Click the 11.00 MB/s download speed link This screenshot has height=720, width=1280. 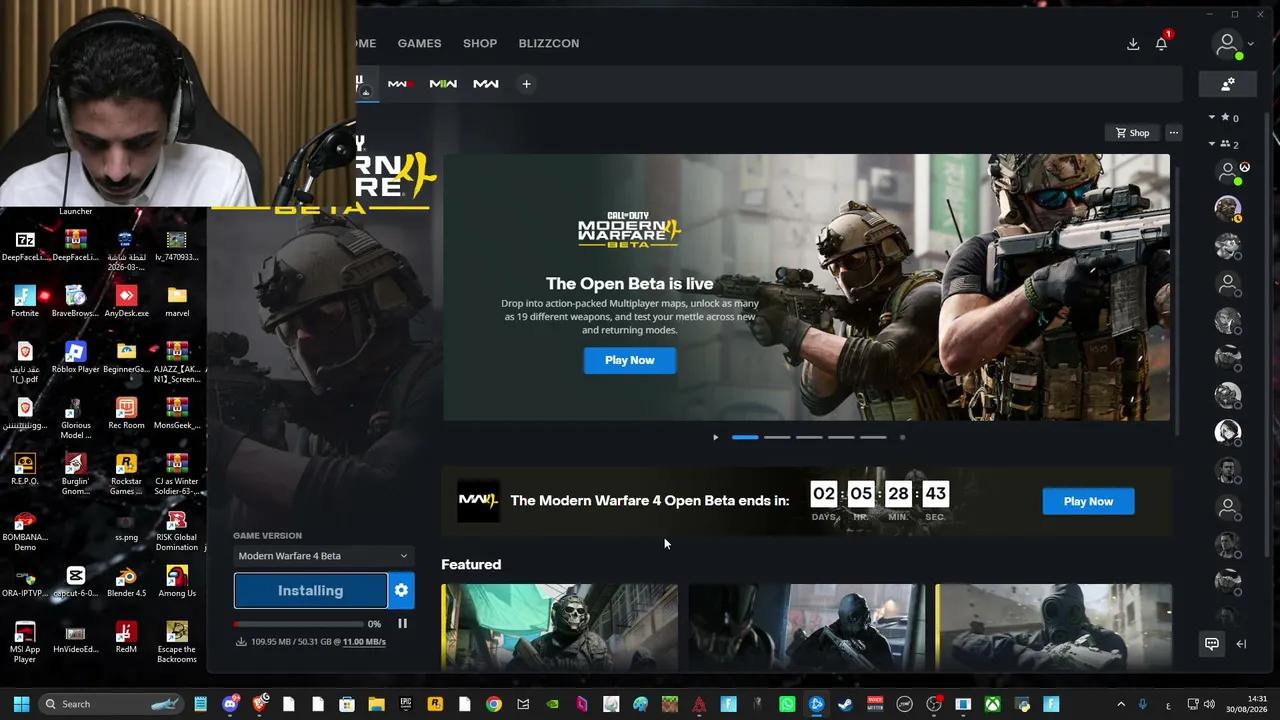(364, 642)
